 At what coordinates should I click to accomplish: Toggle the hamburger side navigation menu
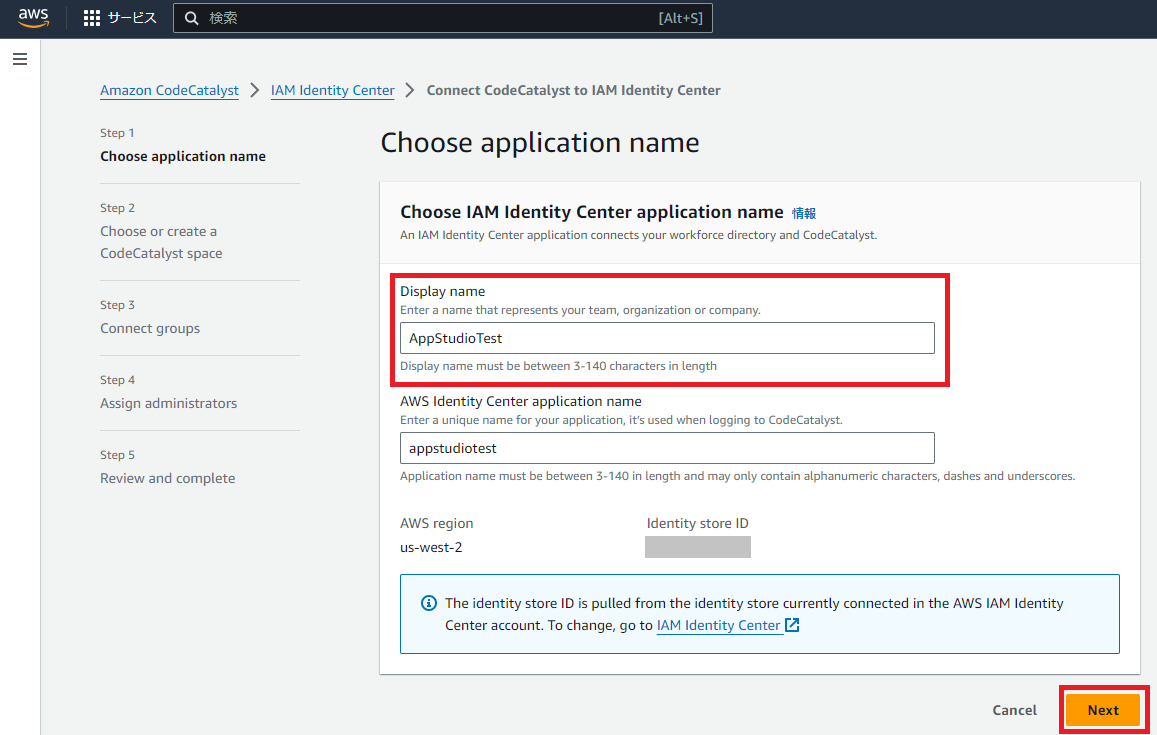tap(20, 59)
